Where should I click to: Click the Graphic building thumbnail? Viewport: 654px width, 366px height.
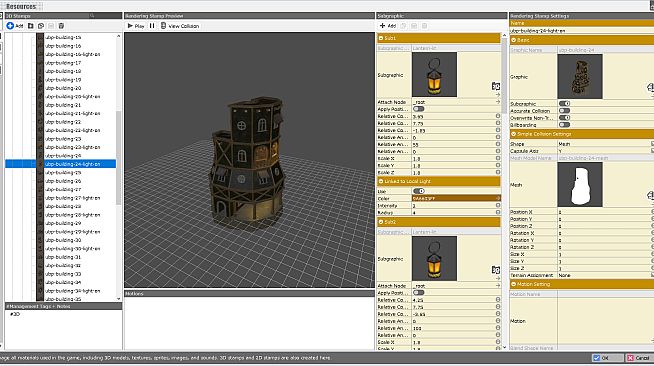pyautogui.click(x=580, y=76)
